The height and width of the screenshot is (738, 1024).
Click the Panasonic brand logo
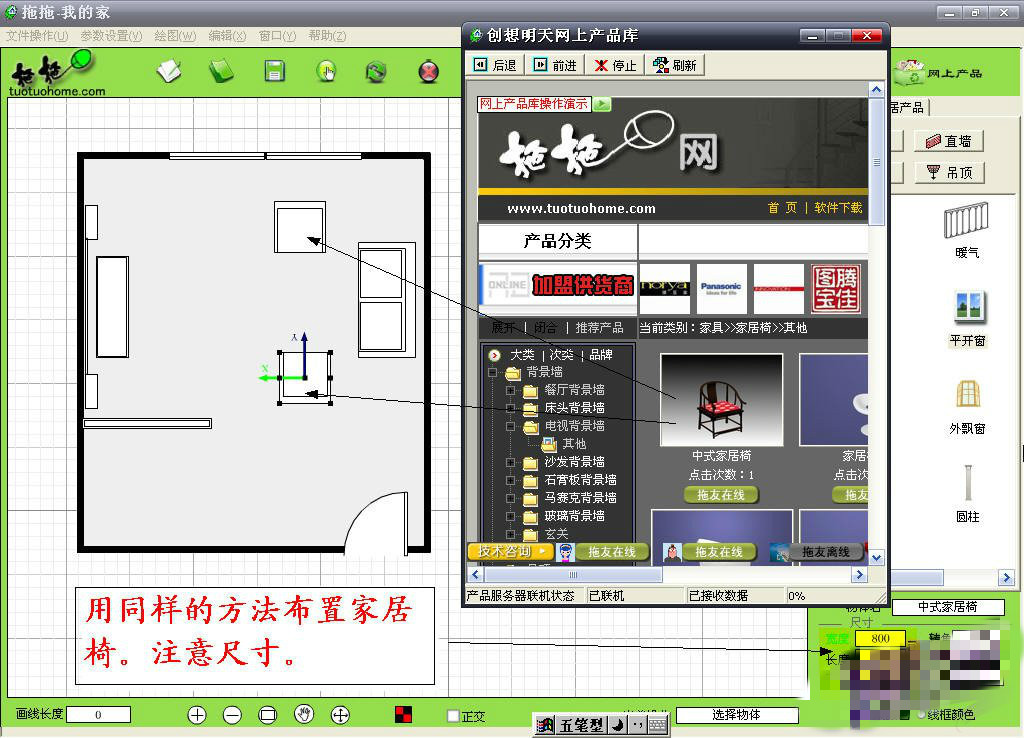(721, 288)
